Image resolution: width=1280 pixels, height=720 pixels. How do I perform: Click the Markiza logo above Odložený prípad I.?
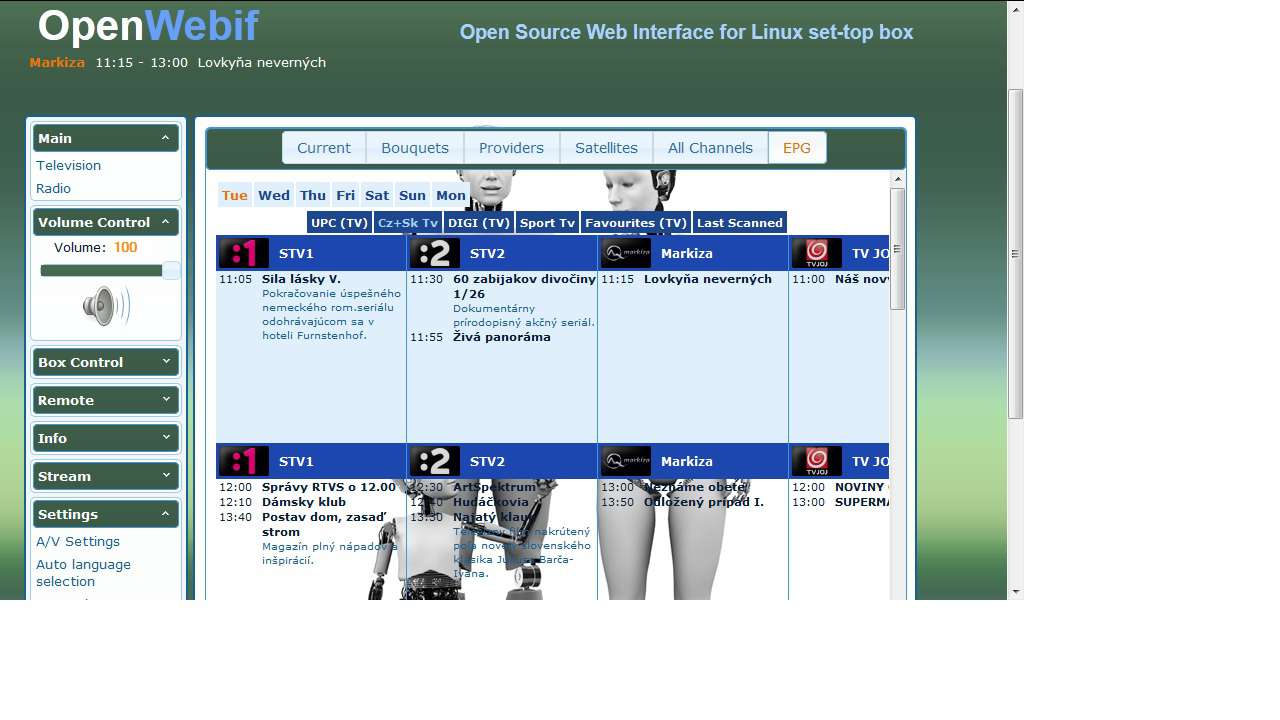(626, 461)
